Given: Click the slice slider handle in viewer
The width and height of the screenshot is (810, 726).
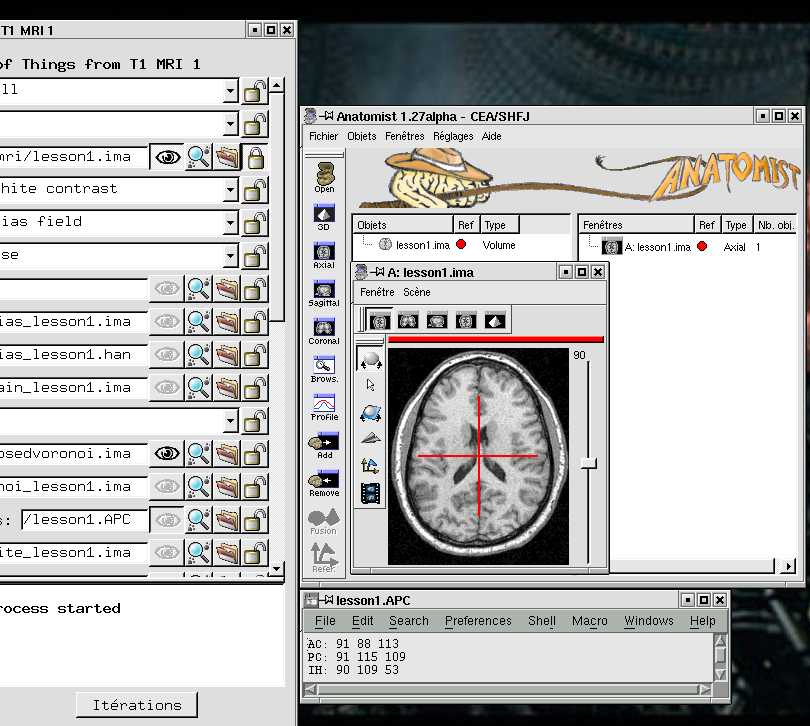Looking at the screenshot, I should (589, 463).
